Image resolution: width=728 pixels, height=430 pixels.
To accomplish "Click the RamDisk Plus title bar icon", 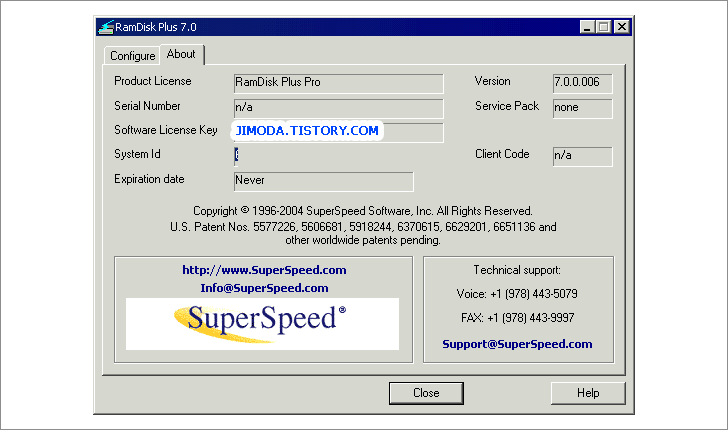I will pyautogui.click(x=106, y=27).
